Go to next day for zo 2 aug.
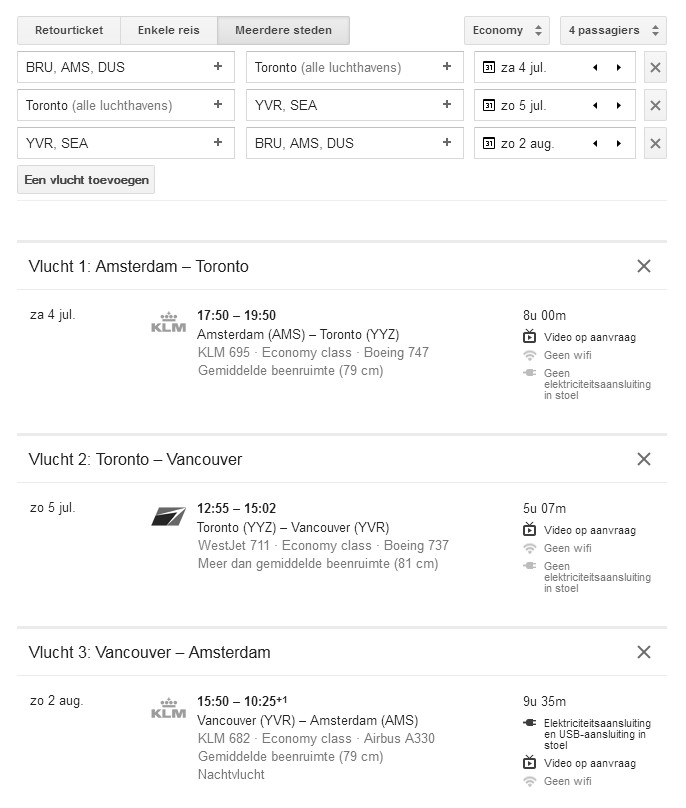686x808 pixels. click(x=619, y=144)
